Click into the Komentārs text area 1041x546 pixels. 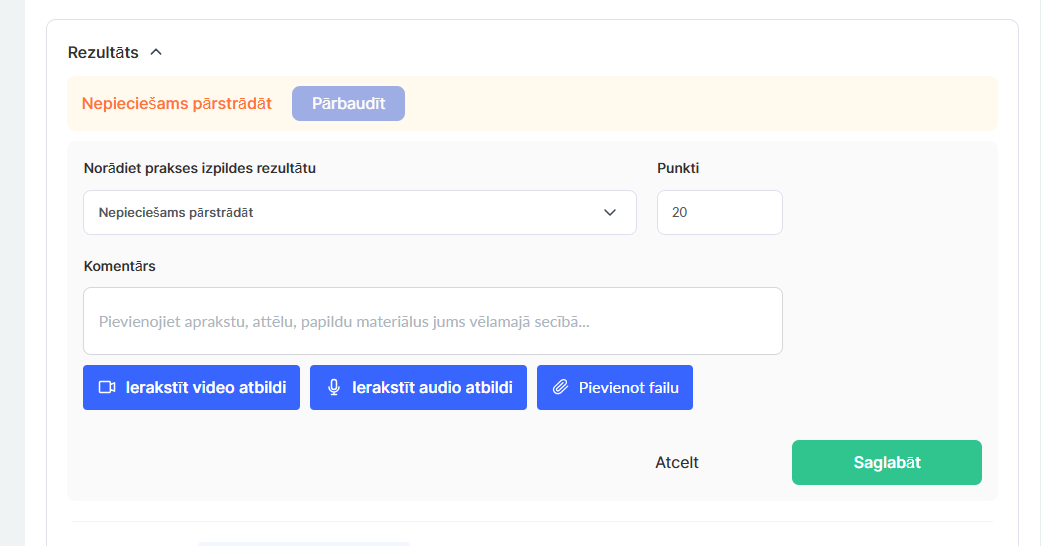[x=432, y=321]
